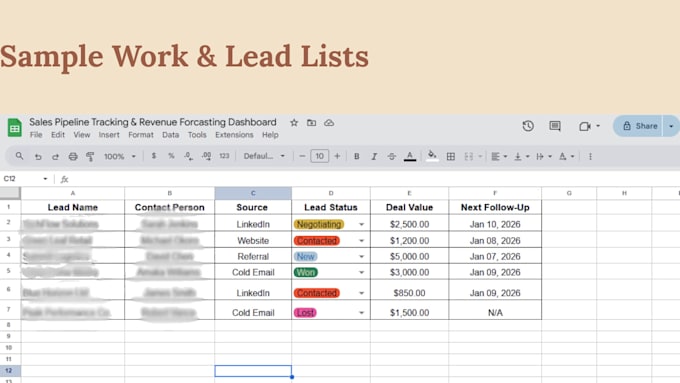Viewport: 680px width, 383px height.
Task: Click the merge cells icon
Action: point(469,157)
